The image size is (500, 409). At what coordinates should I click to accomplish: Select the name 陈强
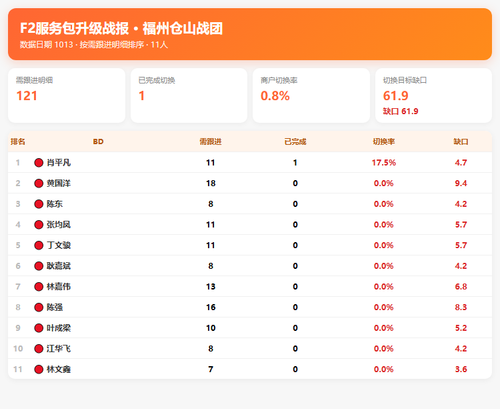tap(55, 307)
